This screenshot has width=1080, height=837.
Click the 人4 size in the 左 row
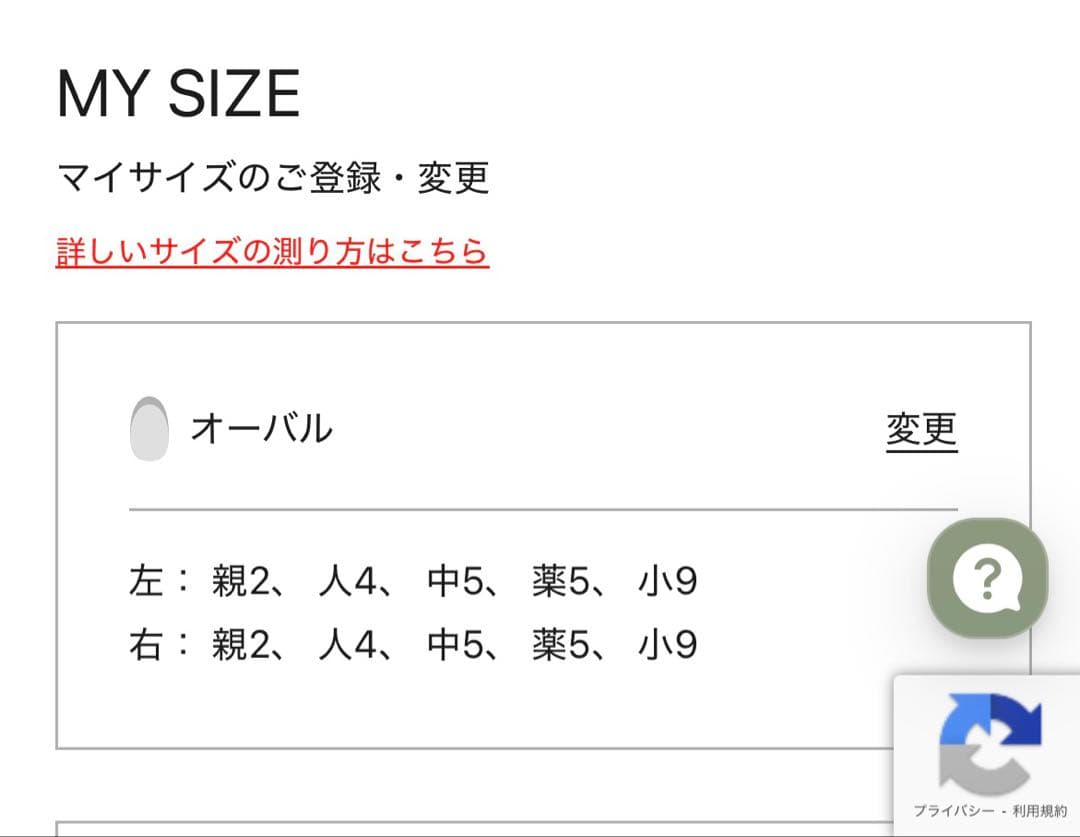pos(348,582)
